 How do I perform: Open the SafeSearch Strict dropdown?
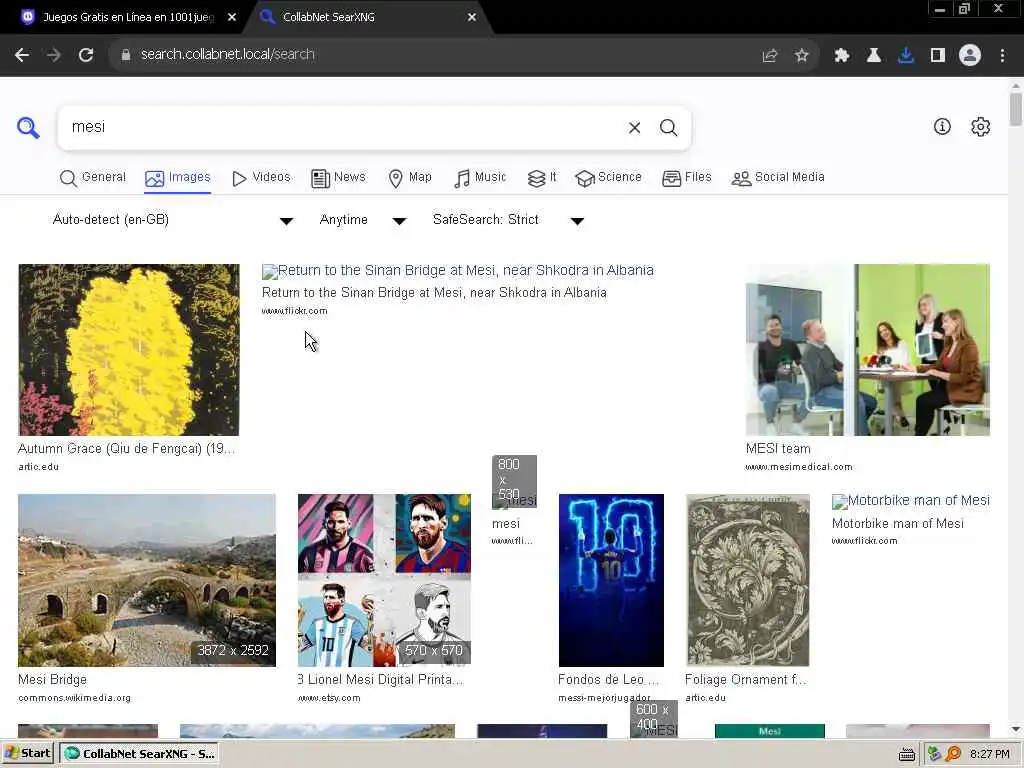pyautogui.click(x=508, y=220)
